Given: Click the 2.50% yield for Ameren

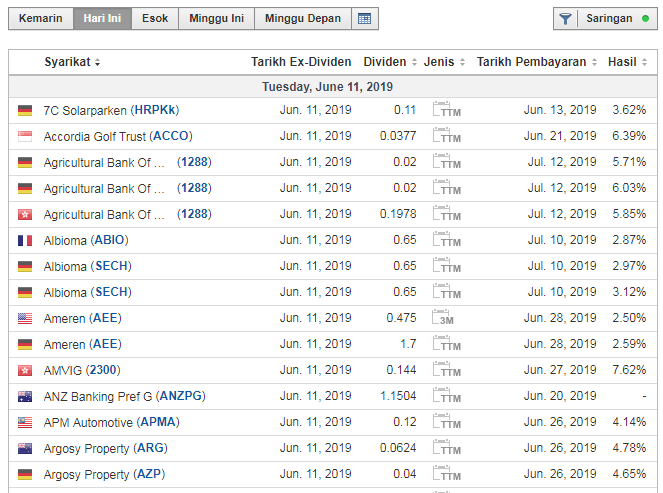Looking at the screenshot, I should pyautogui.click(x=629, y=318).
